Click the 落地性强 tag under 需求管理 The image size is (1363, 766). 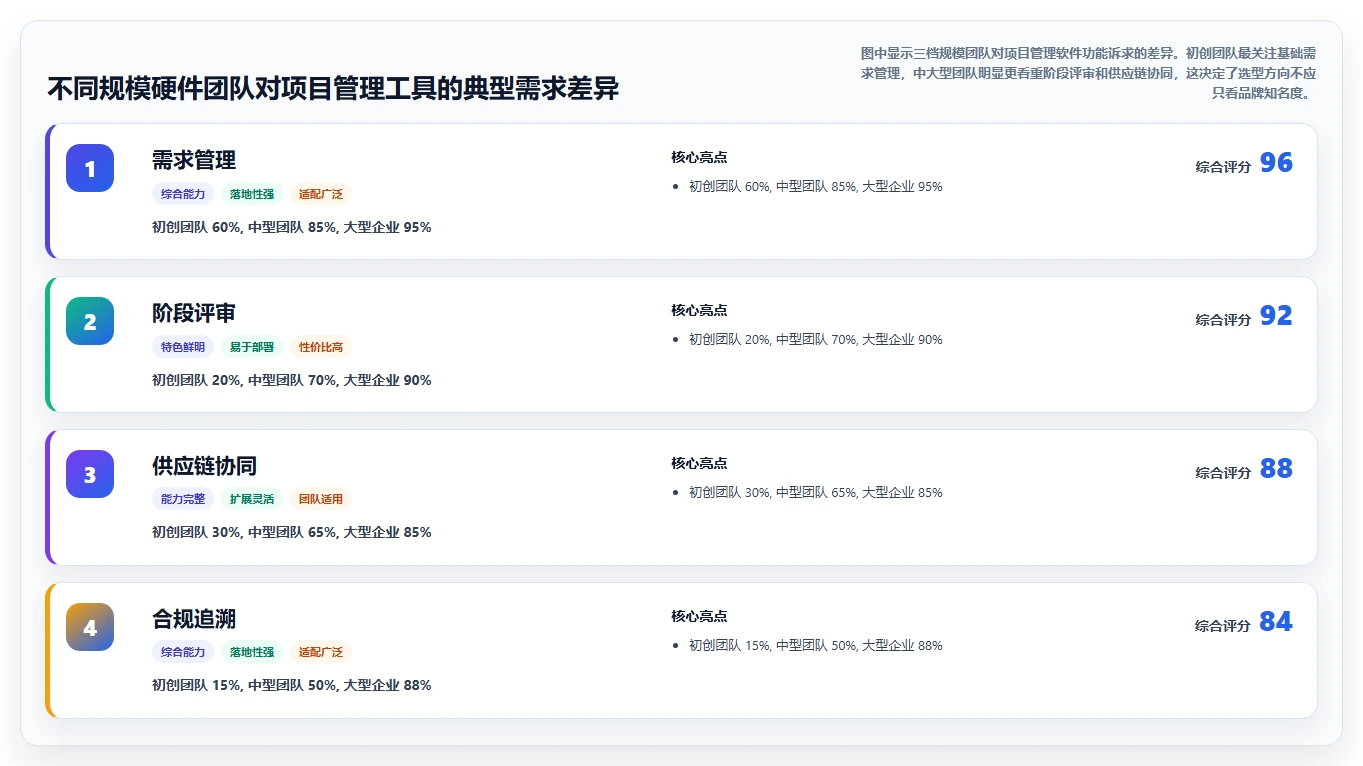(252, 194)
